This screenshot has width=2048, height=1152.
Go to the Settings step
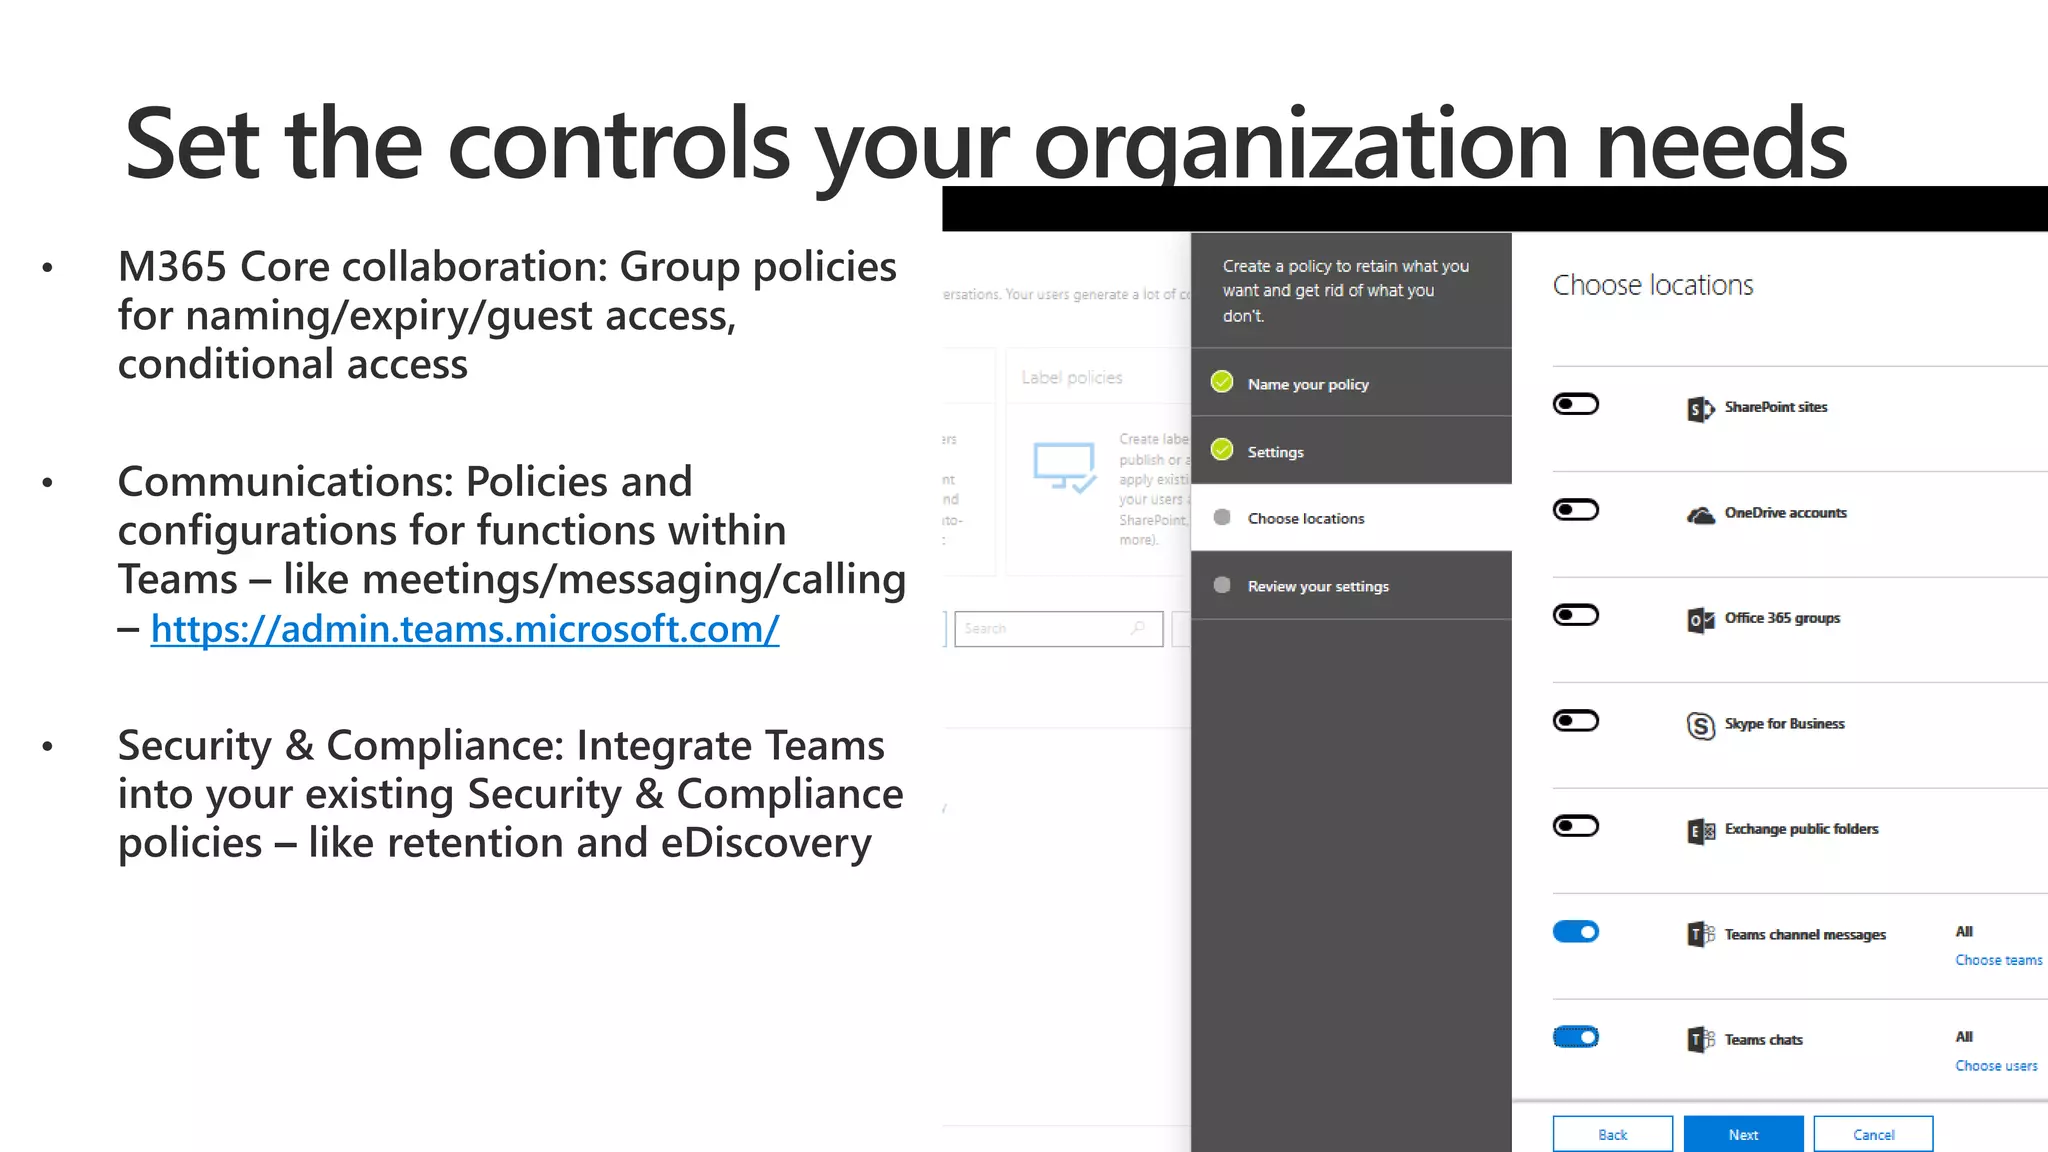[x=1351, y=451]
